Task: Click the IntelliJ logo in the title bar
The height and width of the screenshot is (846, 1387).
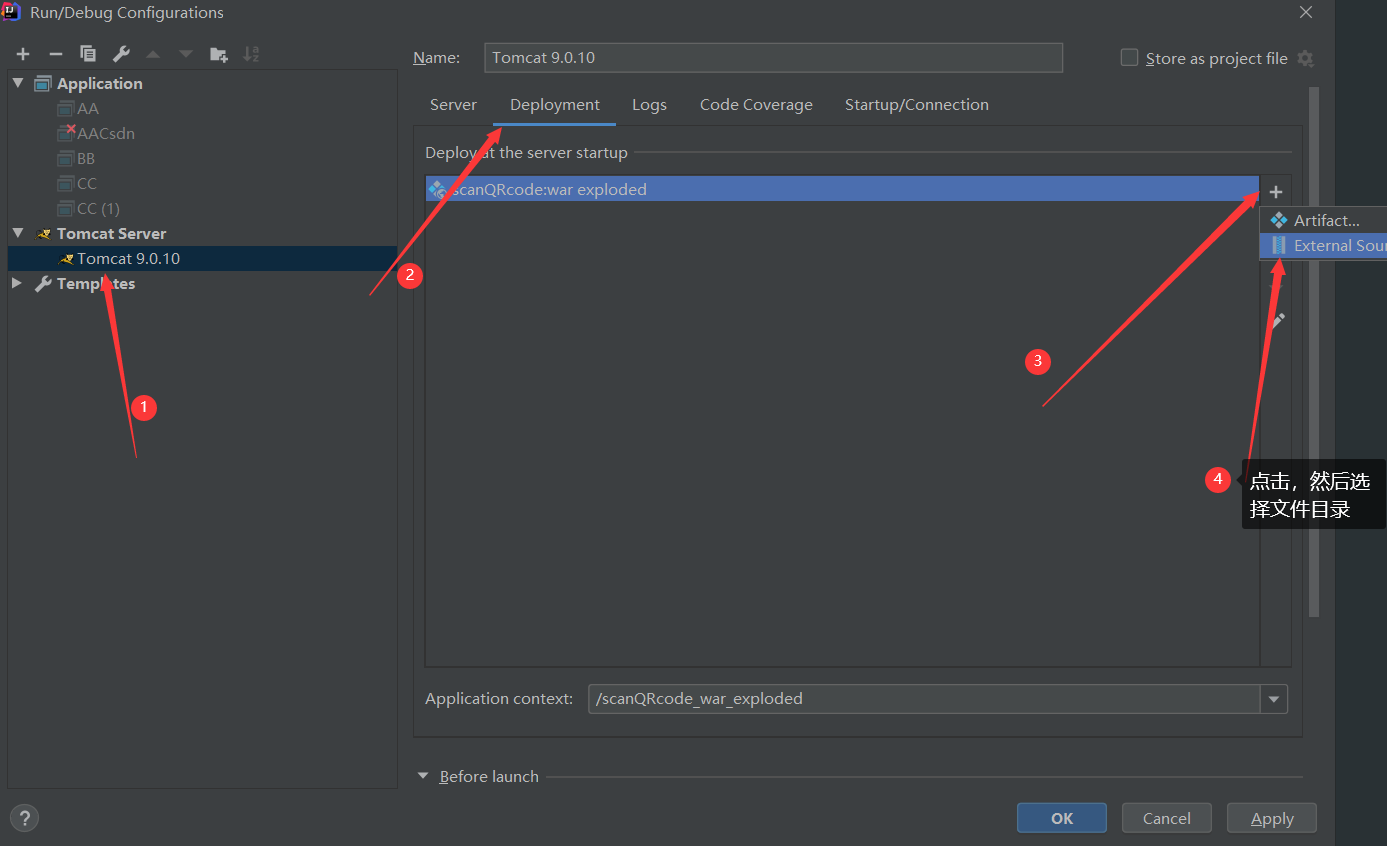Action: point(12,12)
